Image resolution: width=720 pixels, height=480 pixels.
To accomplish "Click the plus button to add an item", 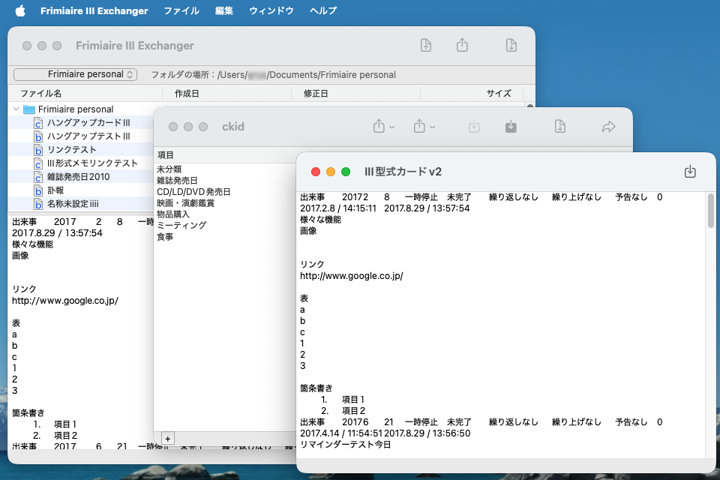I will coord(167,438).
